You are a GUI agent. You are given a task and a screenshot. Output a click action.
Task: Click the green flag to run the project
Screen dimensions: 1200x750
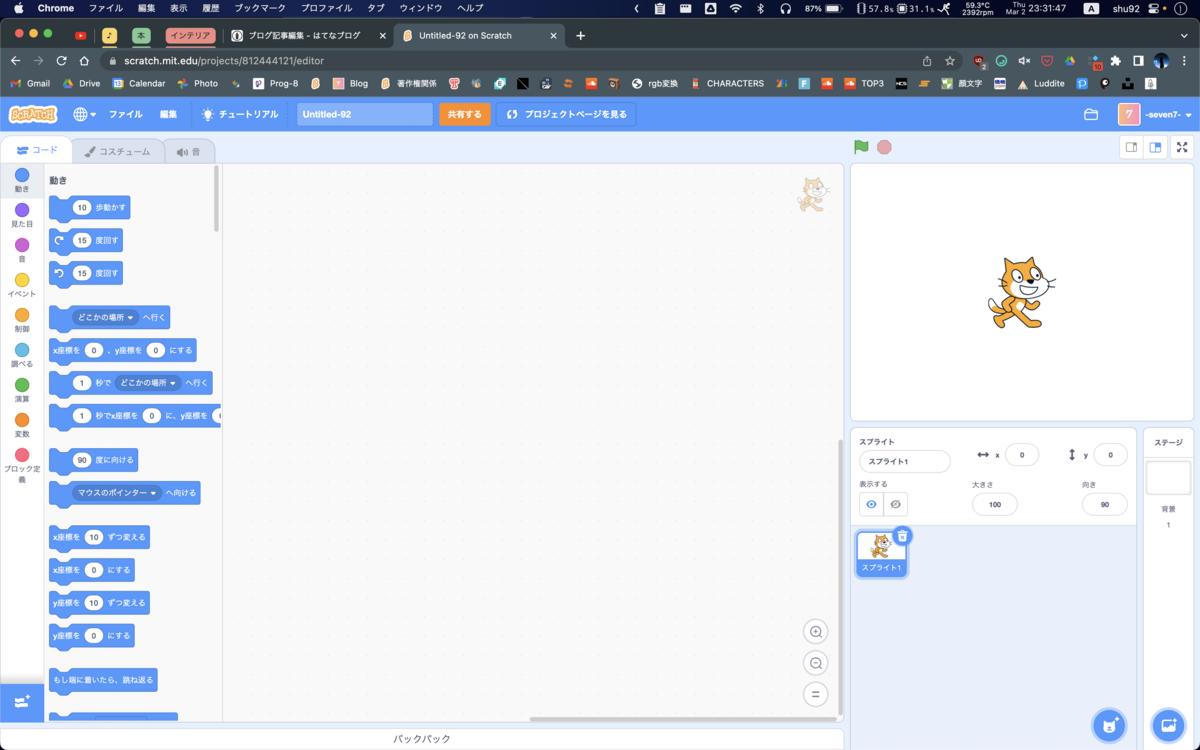[x=860, y=147]
